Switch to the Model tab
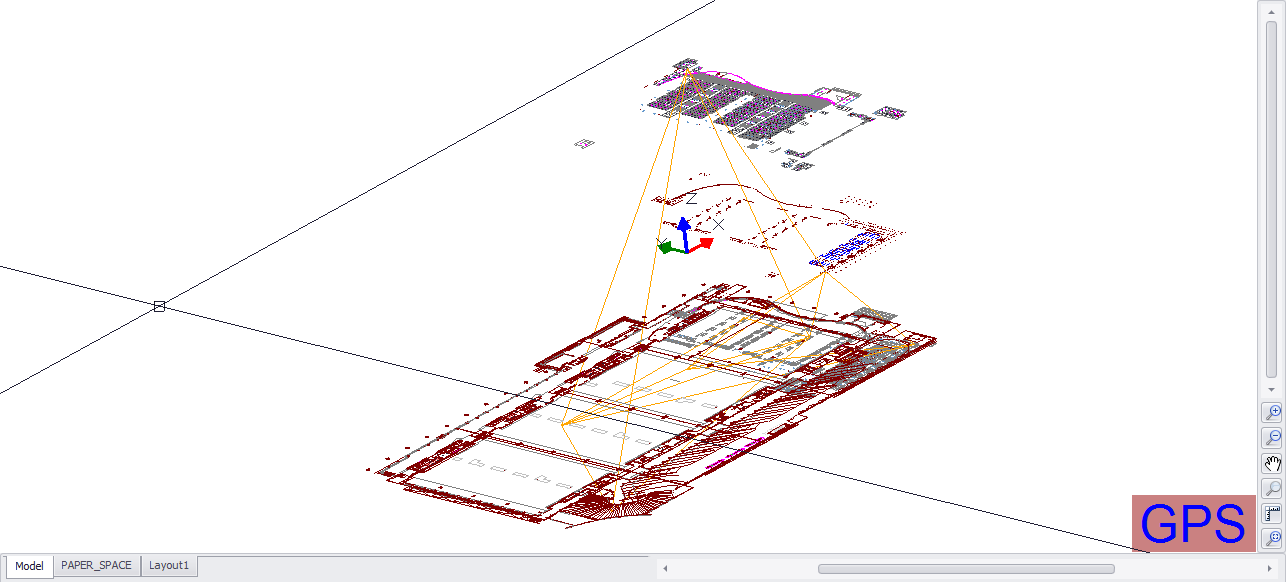Screen dimensions: 1286x582 click(29, 566)
